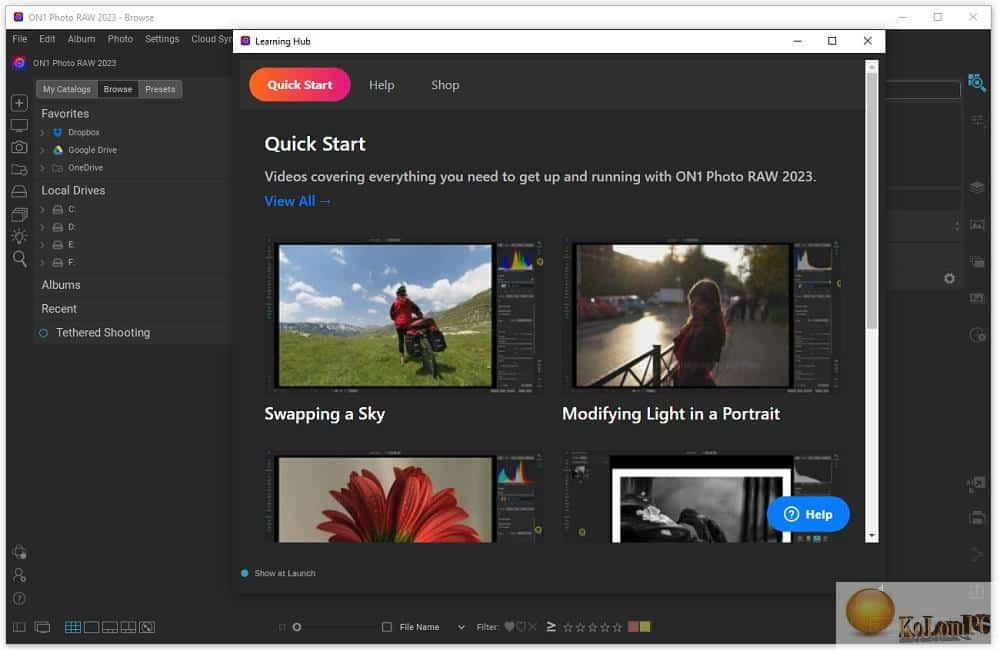Toggle the heart (liked) filter
Viewport: 1000px width, 650px height.
(x=509, y=627)
